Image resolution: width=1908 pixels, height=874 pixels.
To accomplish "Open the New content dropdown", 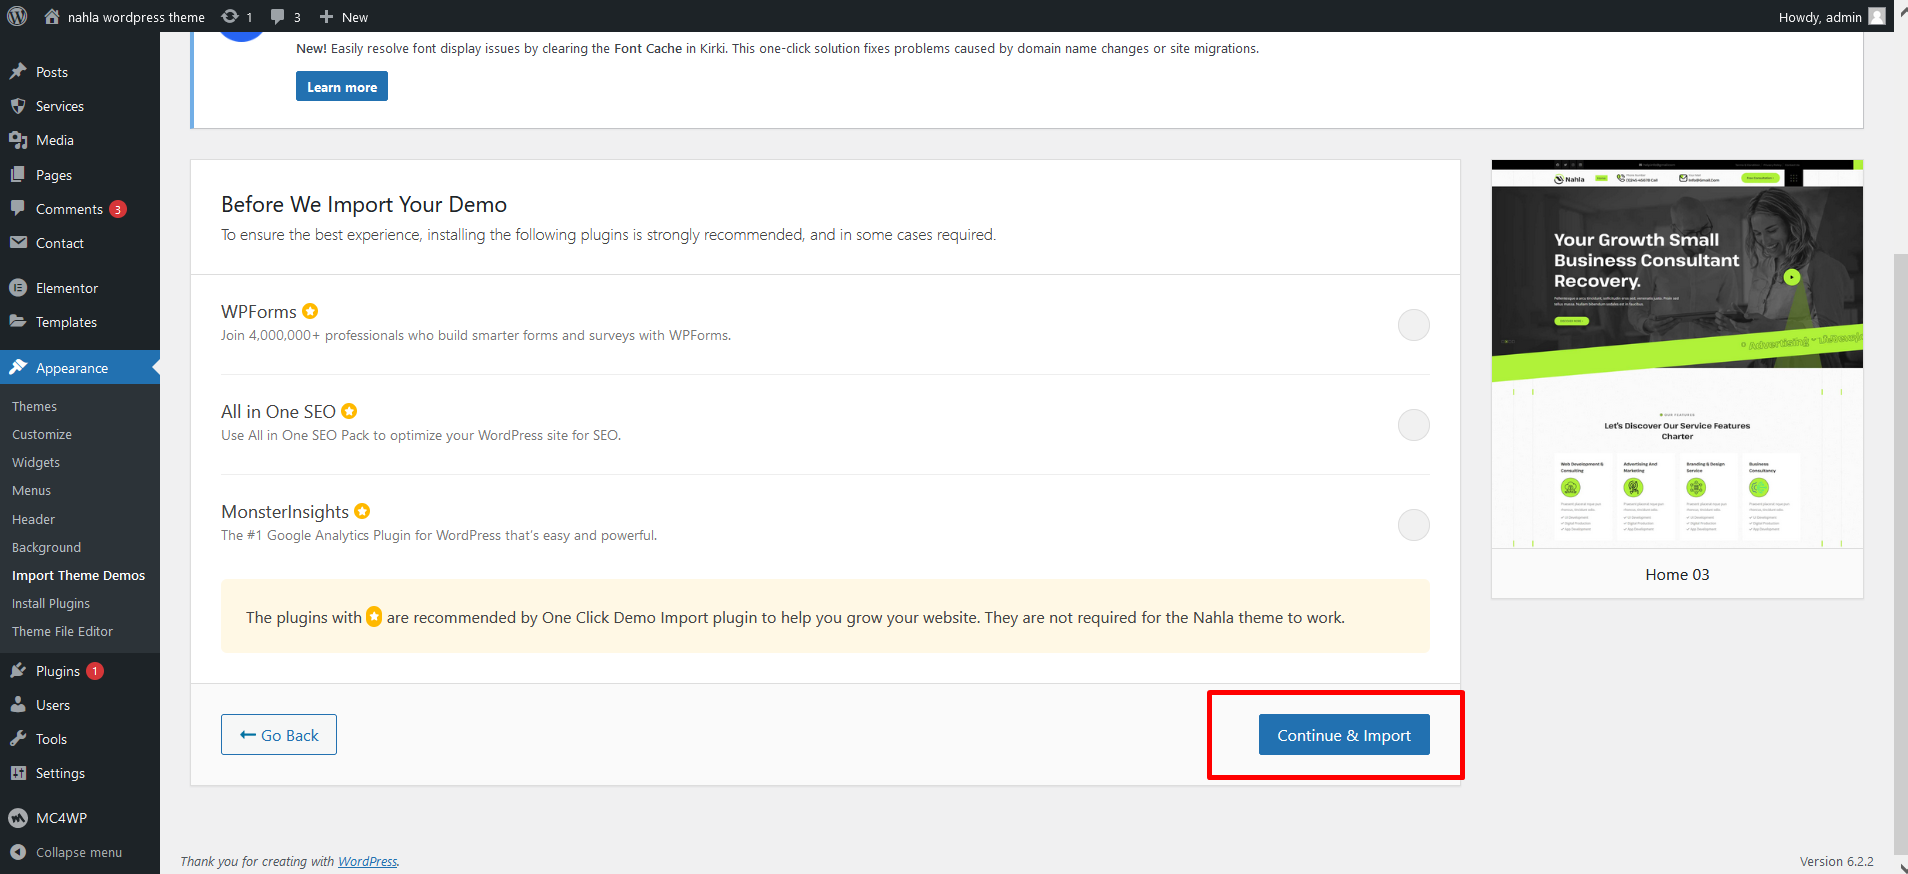I will 344,17.
